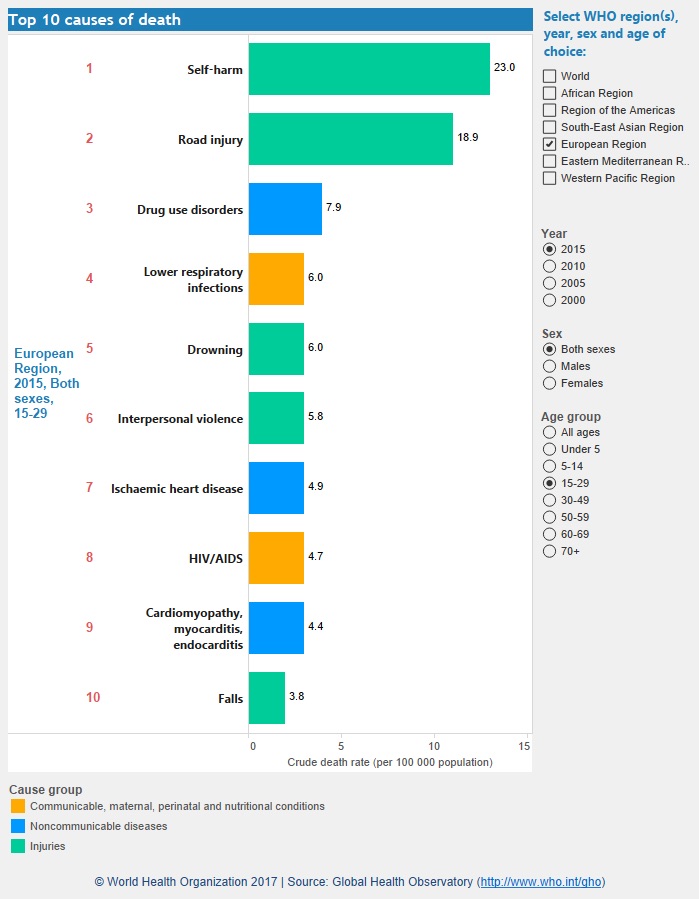699x899 pixels.
Task: Enable the African Region checkbox
Action: (x=549, y=93)
